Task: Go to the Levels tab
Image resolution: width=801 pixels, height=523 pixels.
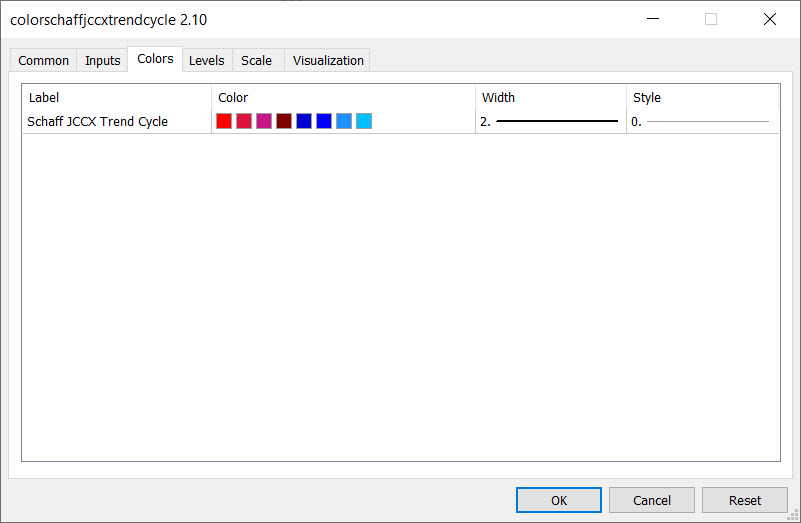Action: coord(206,60)
